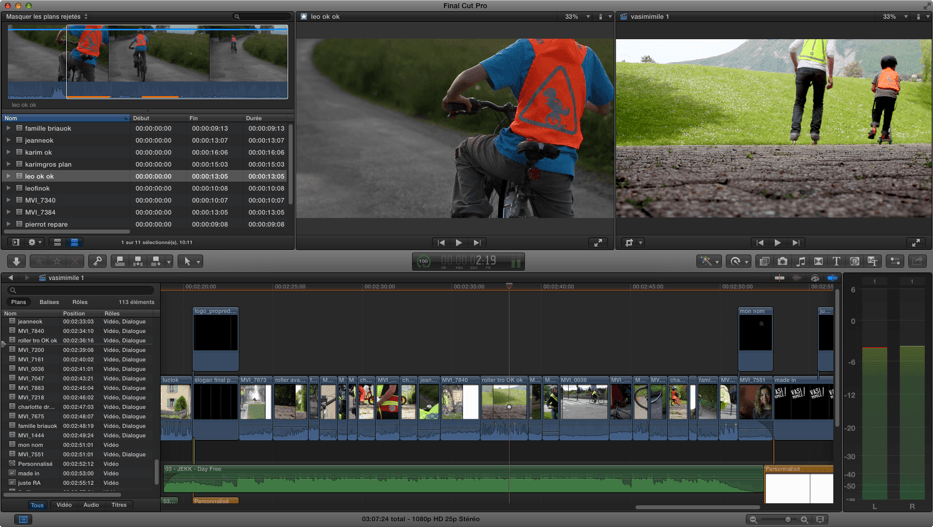Click the timeline index search field
933x527 pixels.
pos(81,290)
